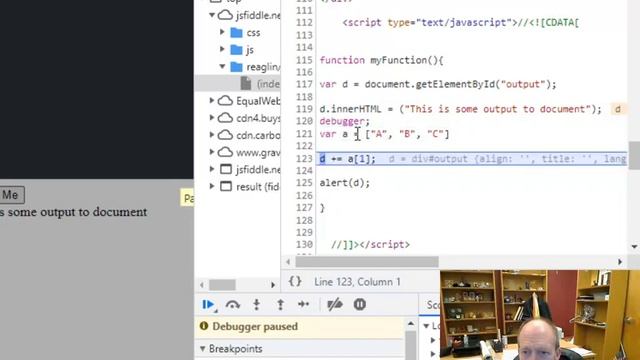This screenshot has height=360, width=640.
Task: Click down arrow of code vertical scrollbar
Action: point(634,246)
